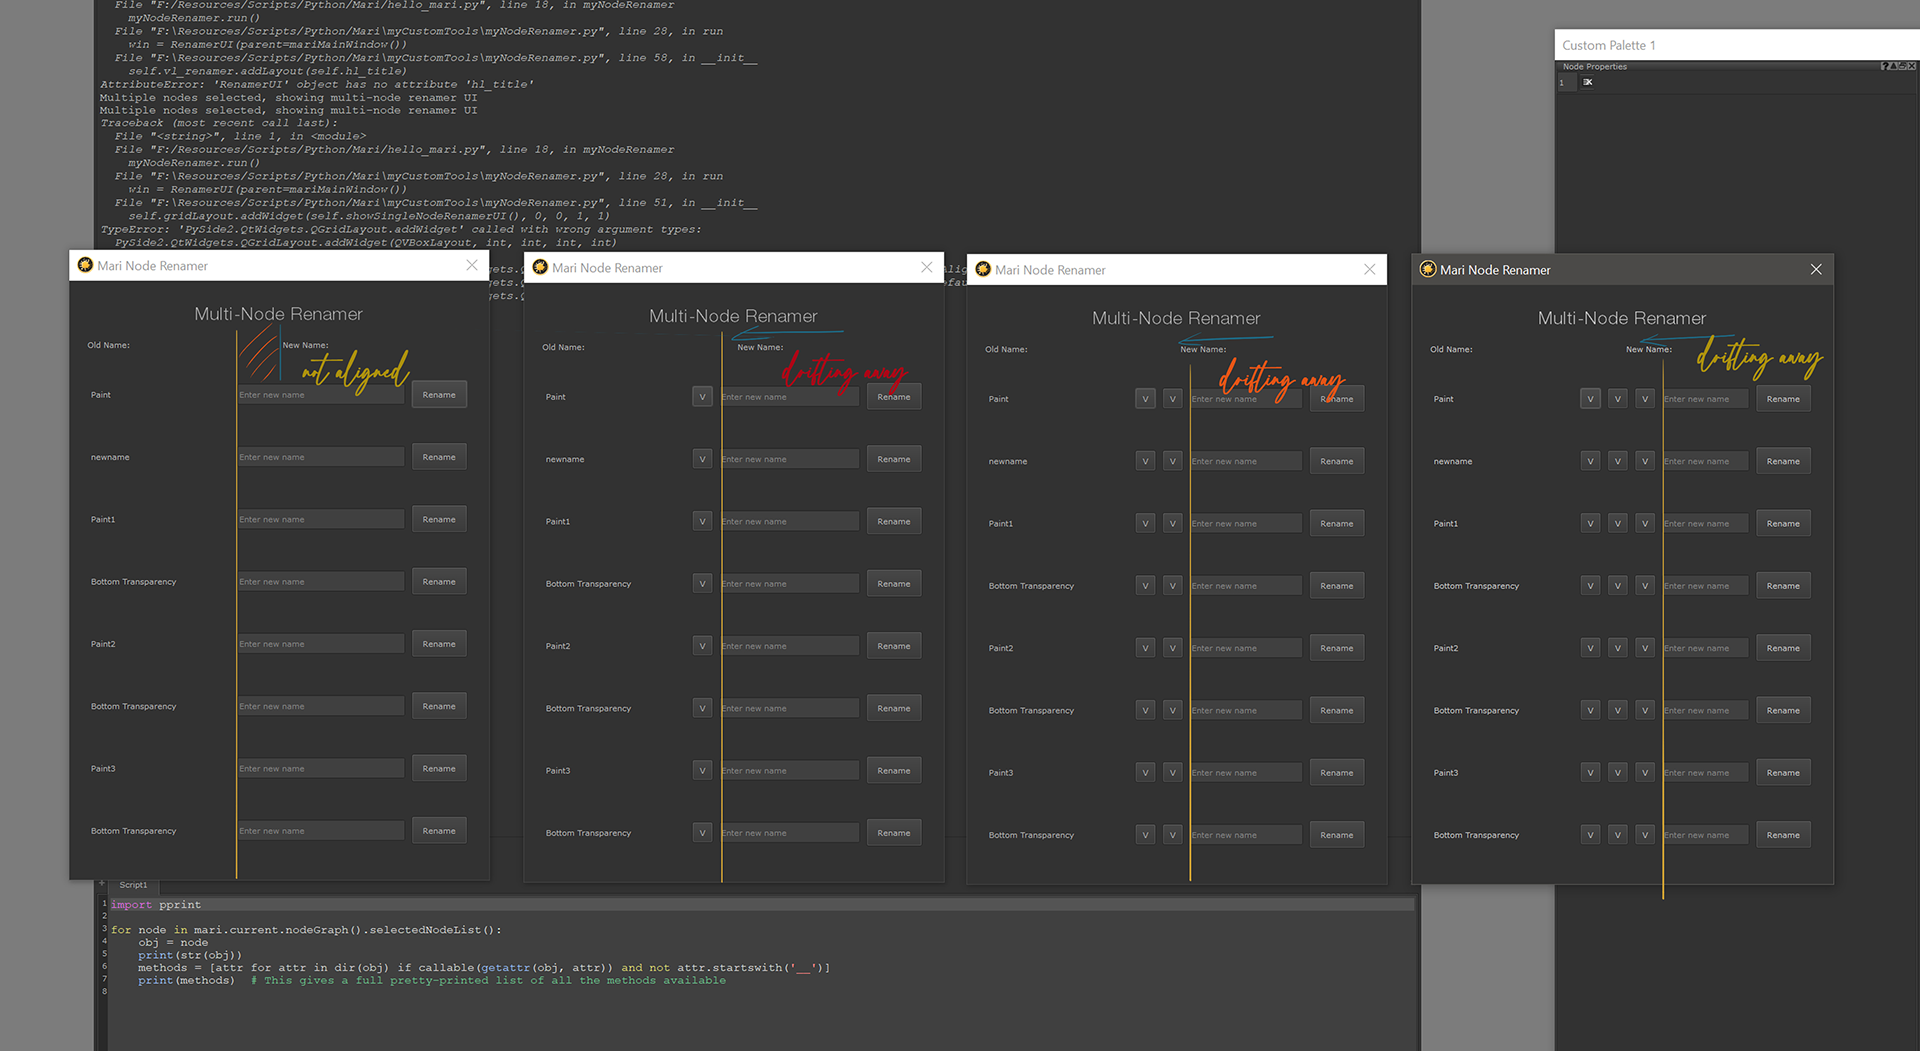1920x1051 pixels.
Task: Undock the Node Properties palette with its float icon
Action: [x=1901, y=67]
